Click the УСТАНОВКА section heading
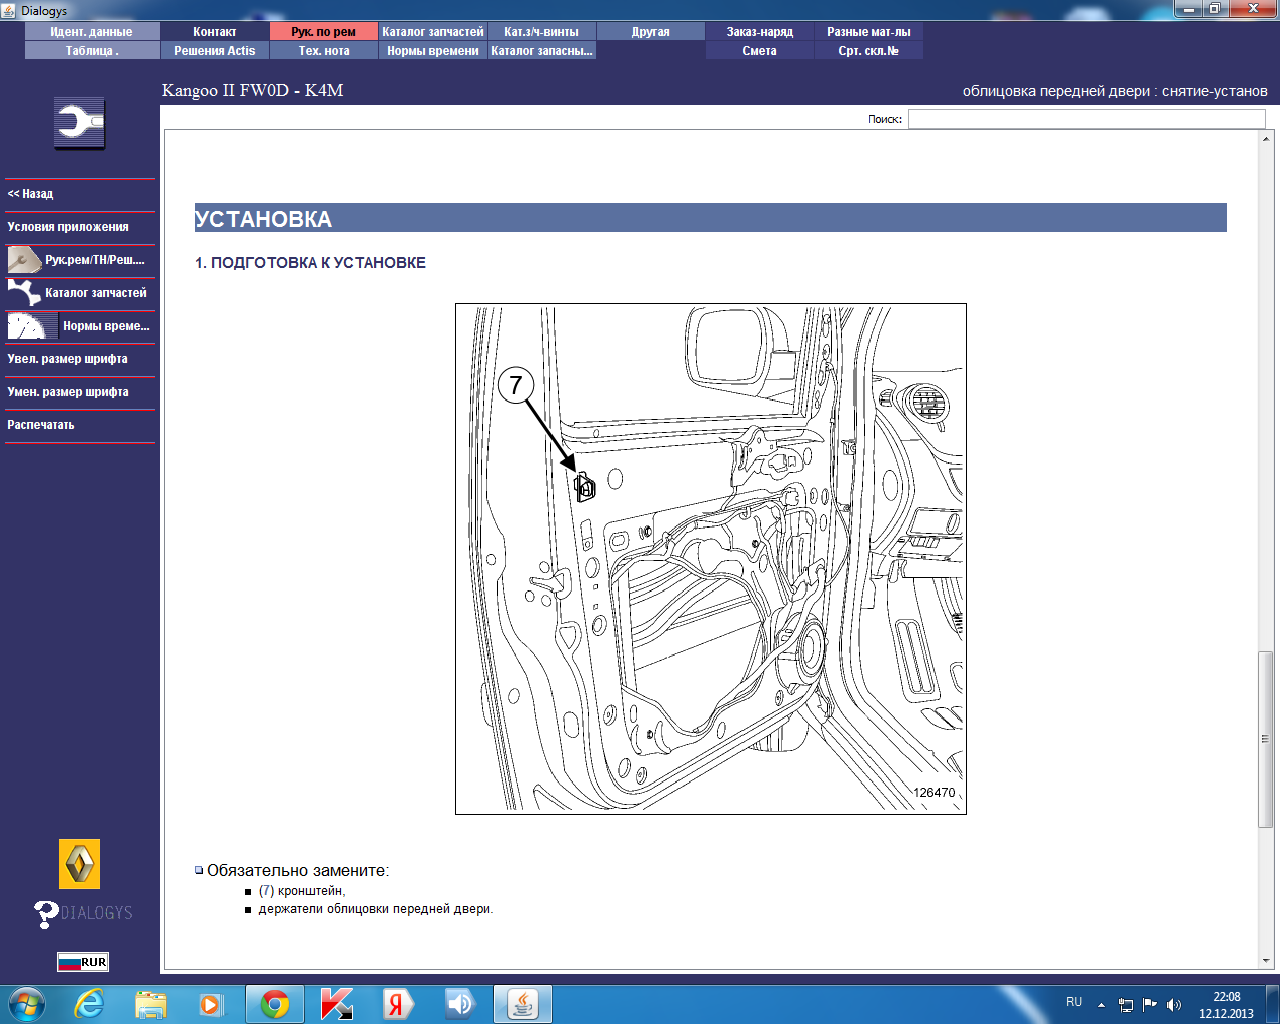This screenshot has height=1024, width=1280. [x=711, y=218]
